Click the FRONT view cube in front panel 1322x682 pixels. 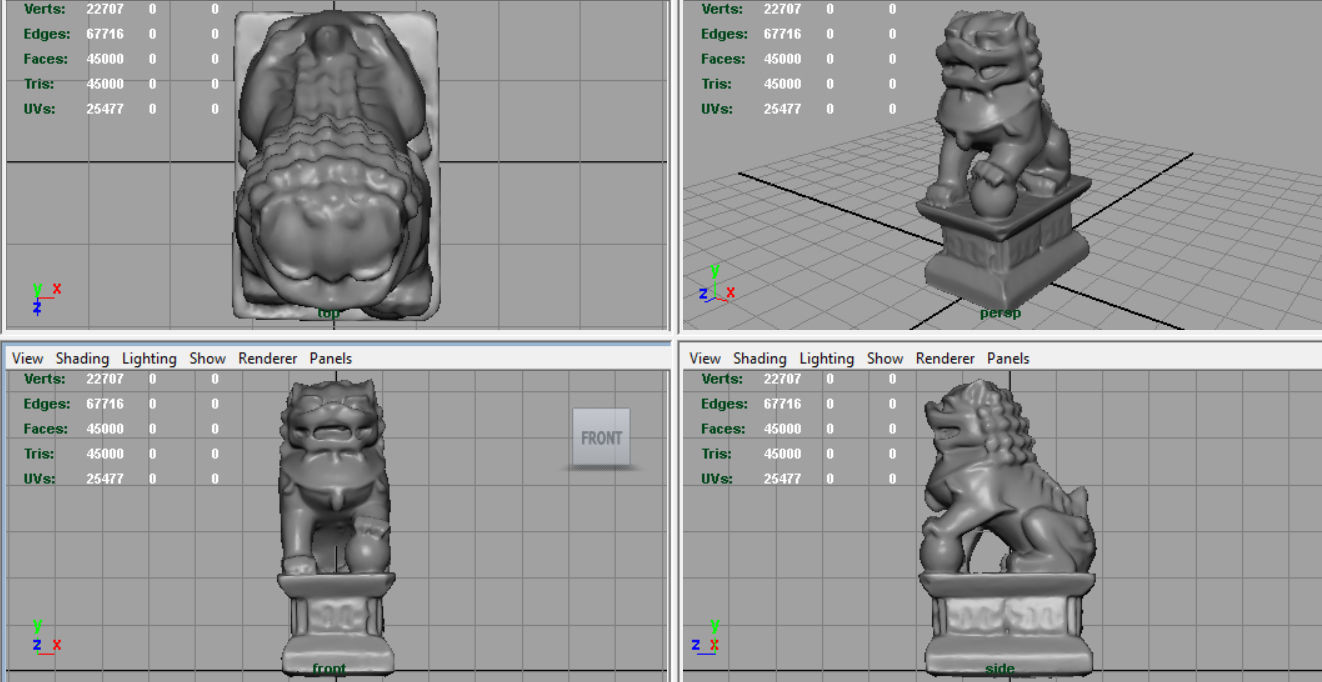point(601,437)
